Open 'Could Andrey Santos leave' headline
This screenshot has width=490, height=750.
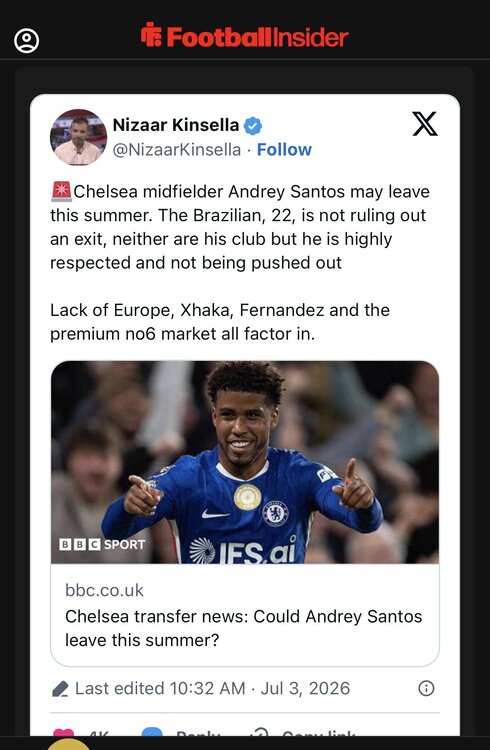244,628
